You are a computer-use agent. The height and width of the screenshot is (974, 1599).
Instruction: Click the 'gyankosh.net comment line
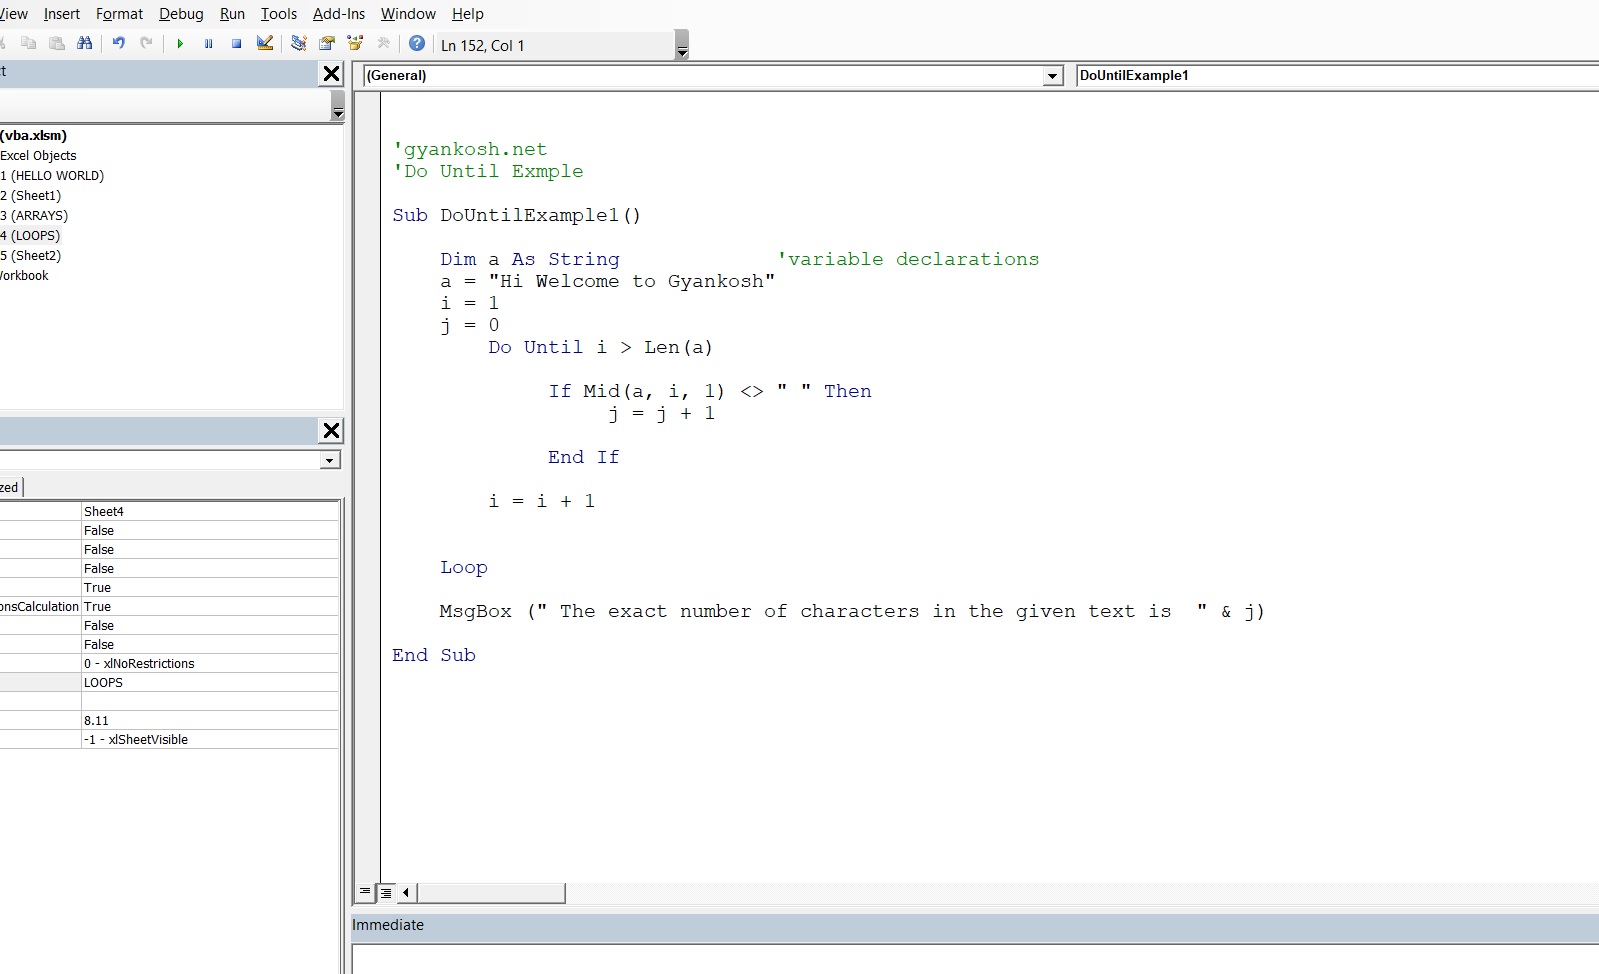coord(470,149)
